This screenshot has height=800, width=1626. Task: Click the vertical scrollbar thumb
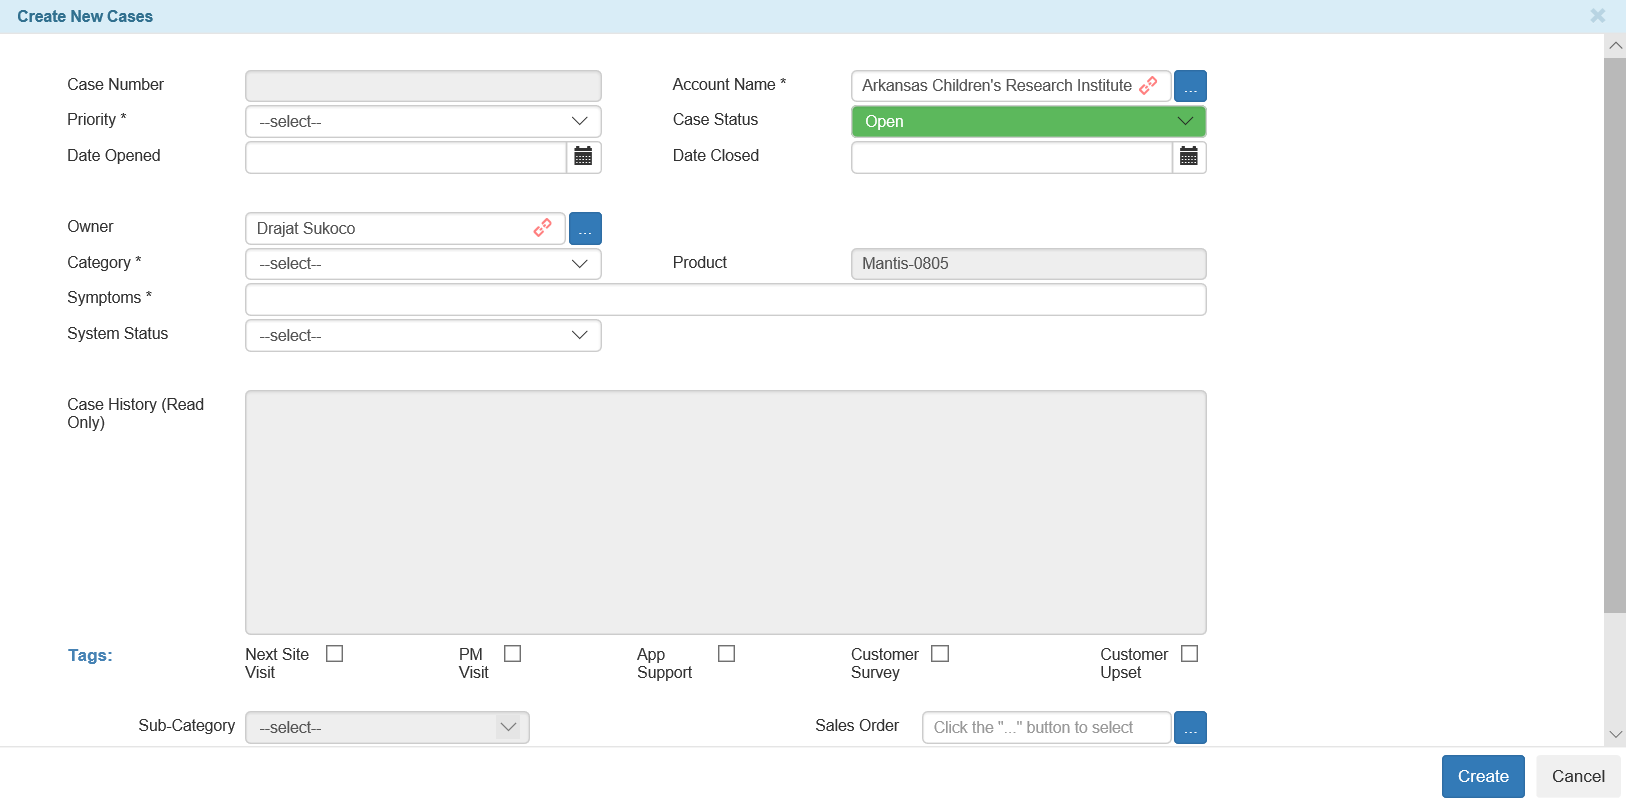[1615, 335]
